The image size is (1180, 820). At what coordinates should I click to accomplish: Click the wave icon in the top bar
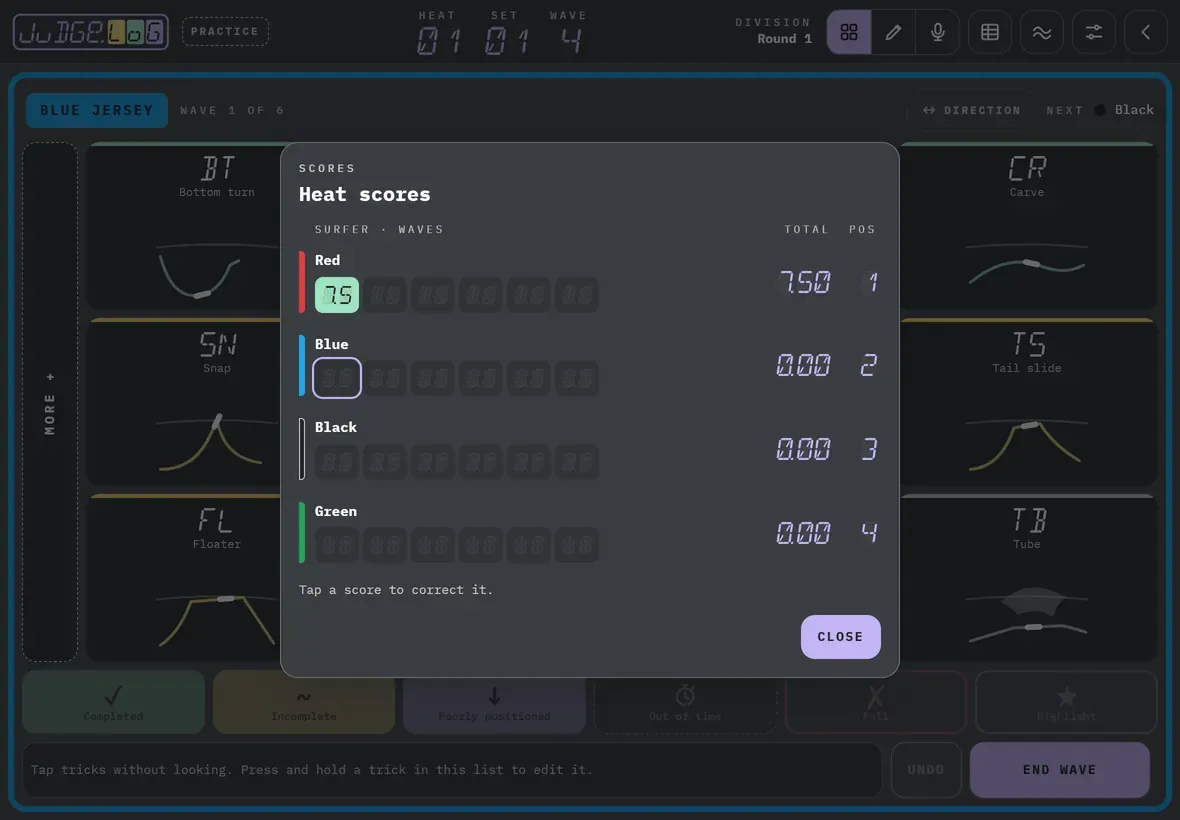(1042, 32)
